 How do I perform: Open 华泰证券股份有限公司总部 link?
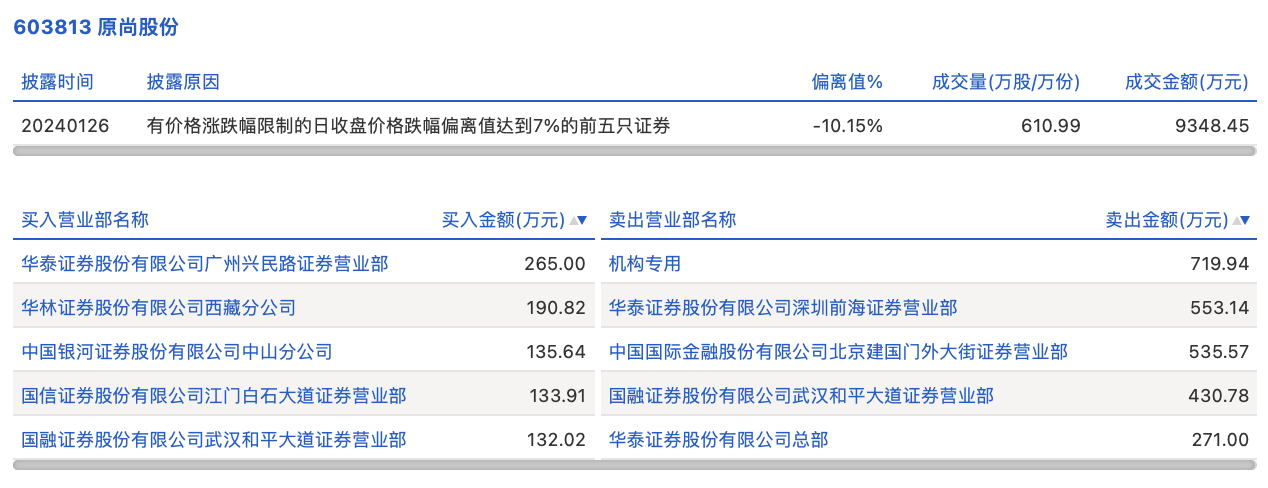[718, 440]
